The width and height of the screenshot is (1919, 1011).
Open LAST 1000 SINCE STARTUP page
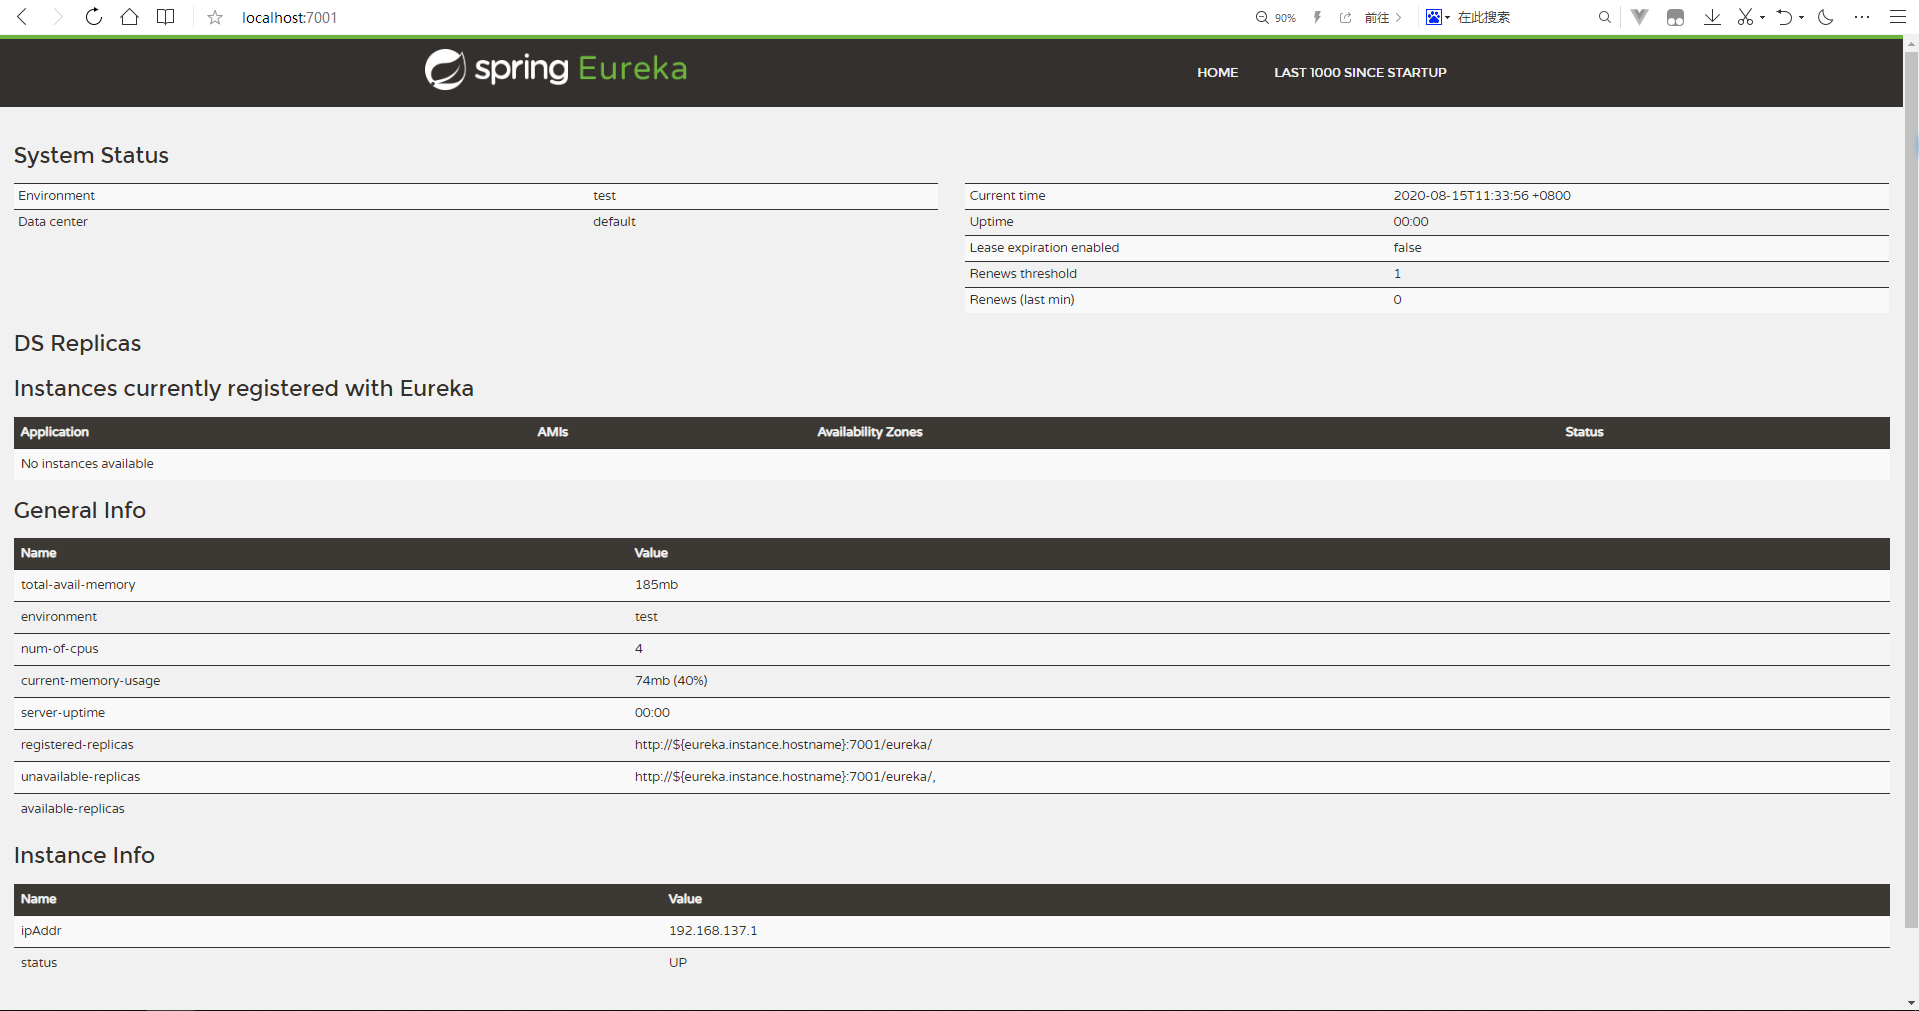1360,72
